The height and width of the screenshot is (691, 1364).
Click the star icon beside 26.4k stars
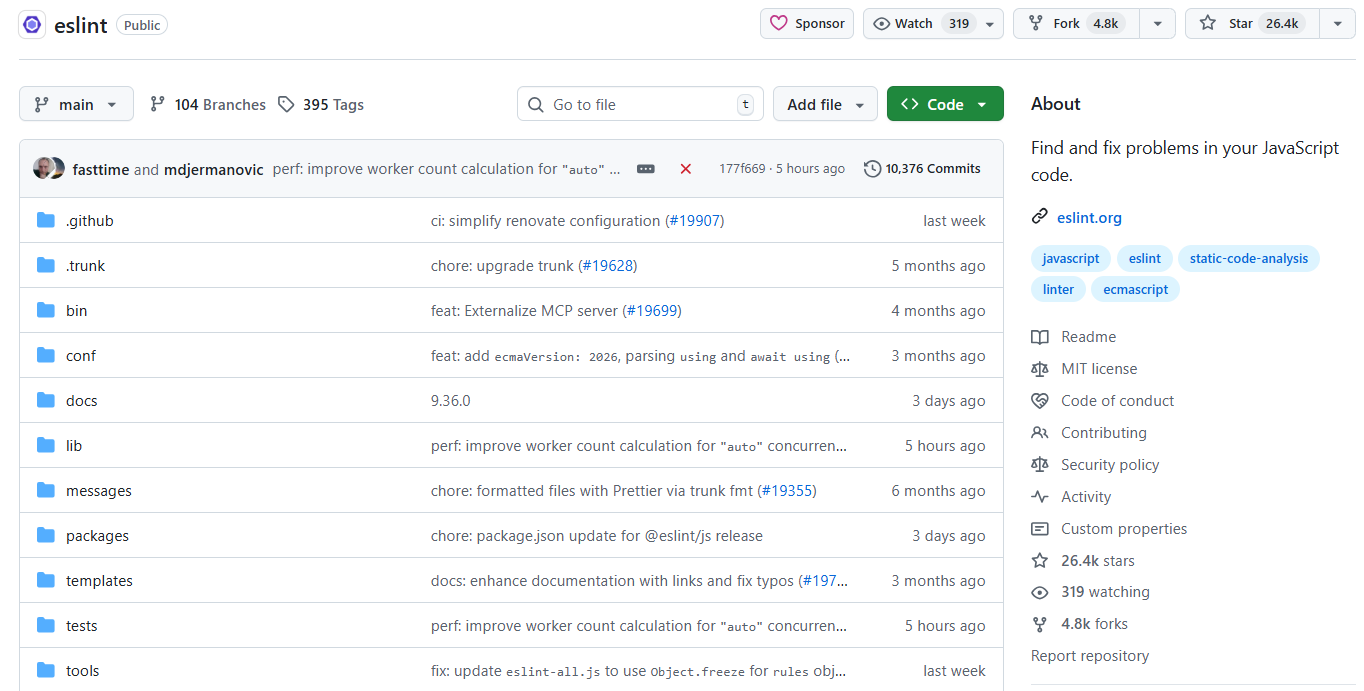tap(1040, 561)
